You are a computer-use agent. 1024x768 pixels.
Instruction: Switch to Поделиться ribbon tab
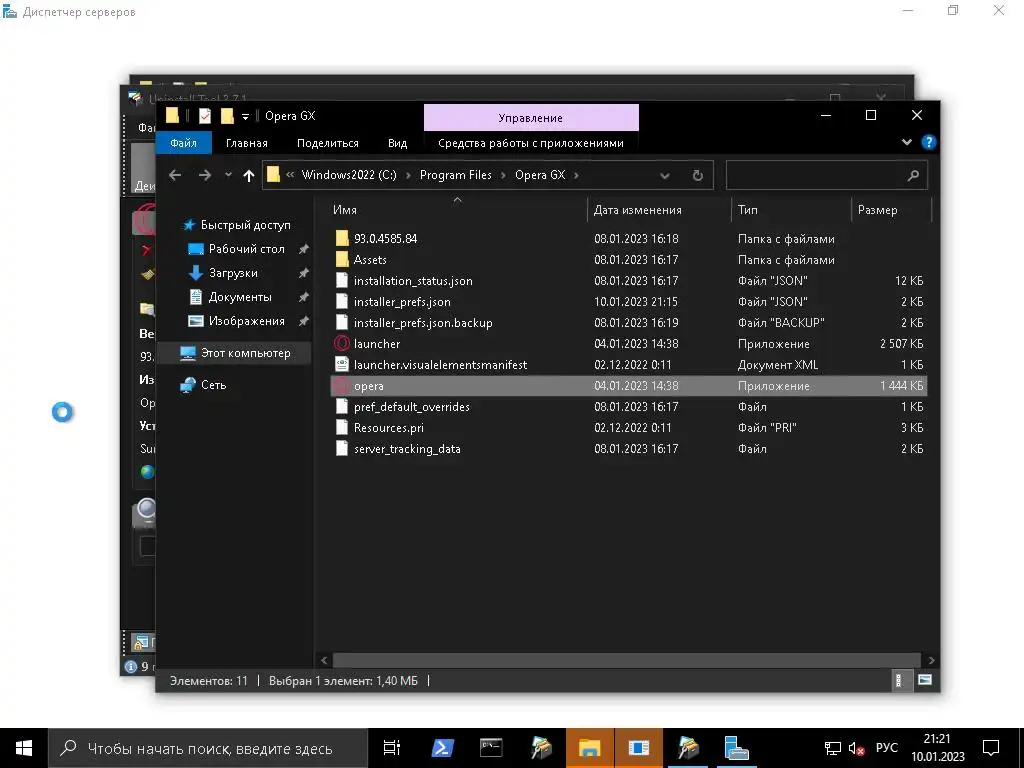click(x=328, y=143)
